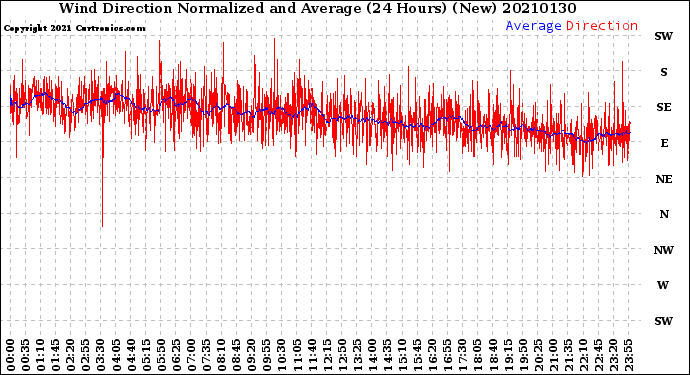Click the 20:25 time label

[x=537, y=355]
